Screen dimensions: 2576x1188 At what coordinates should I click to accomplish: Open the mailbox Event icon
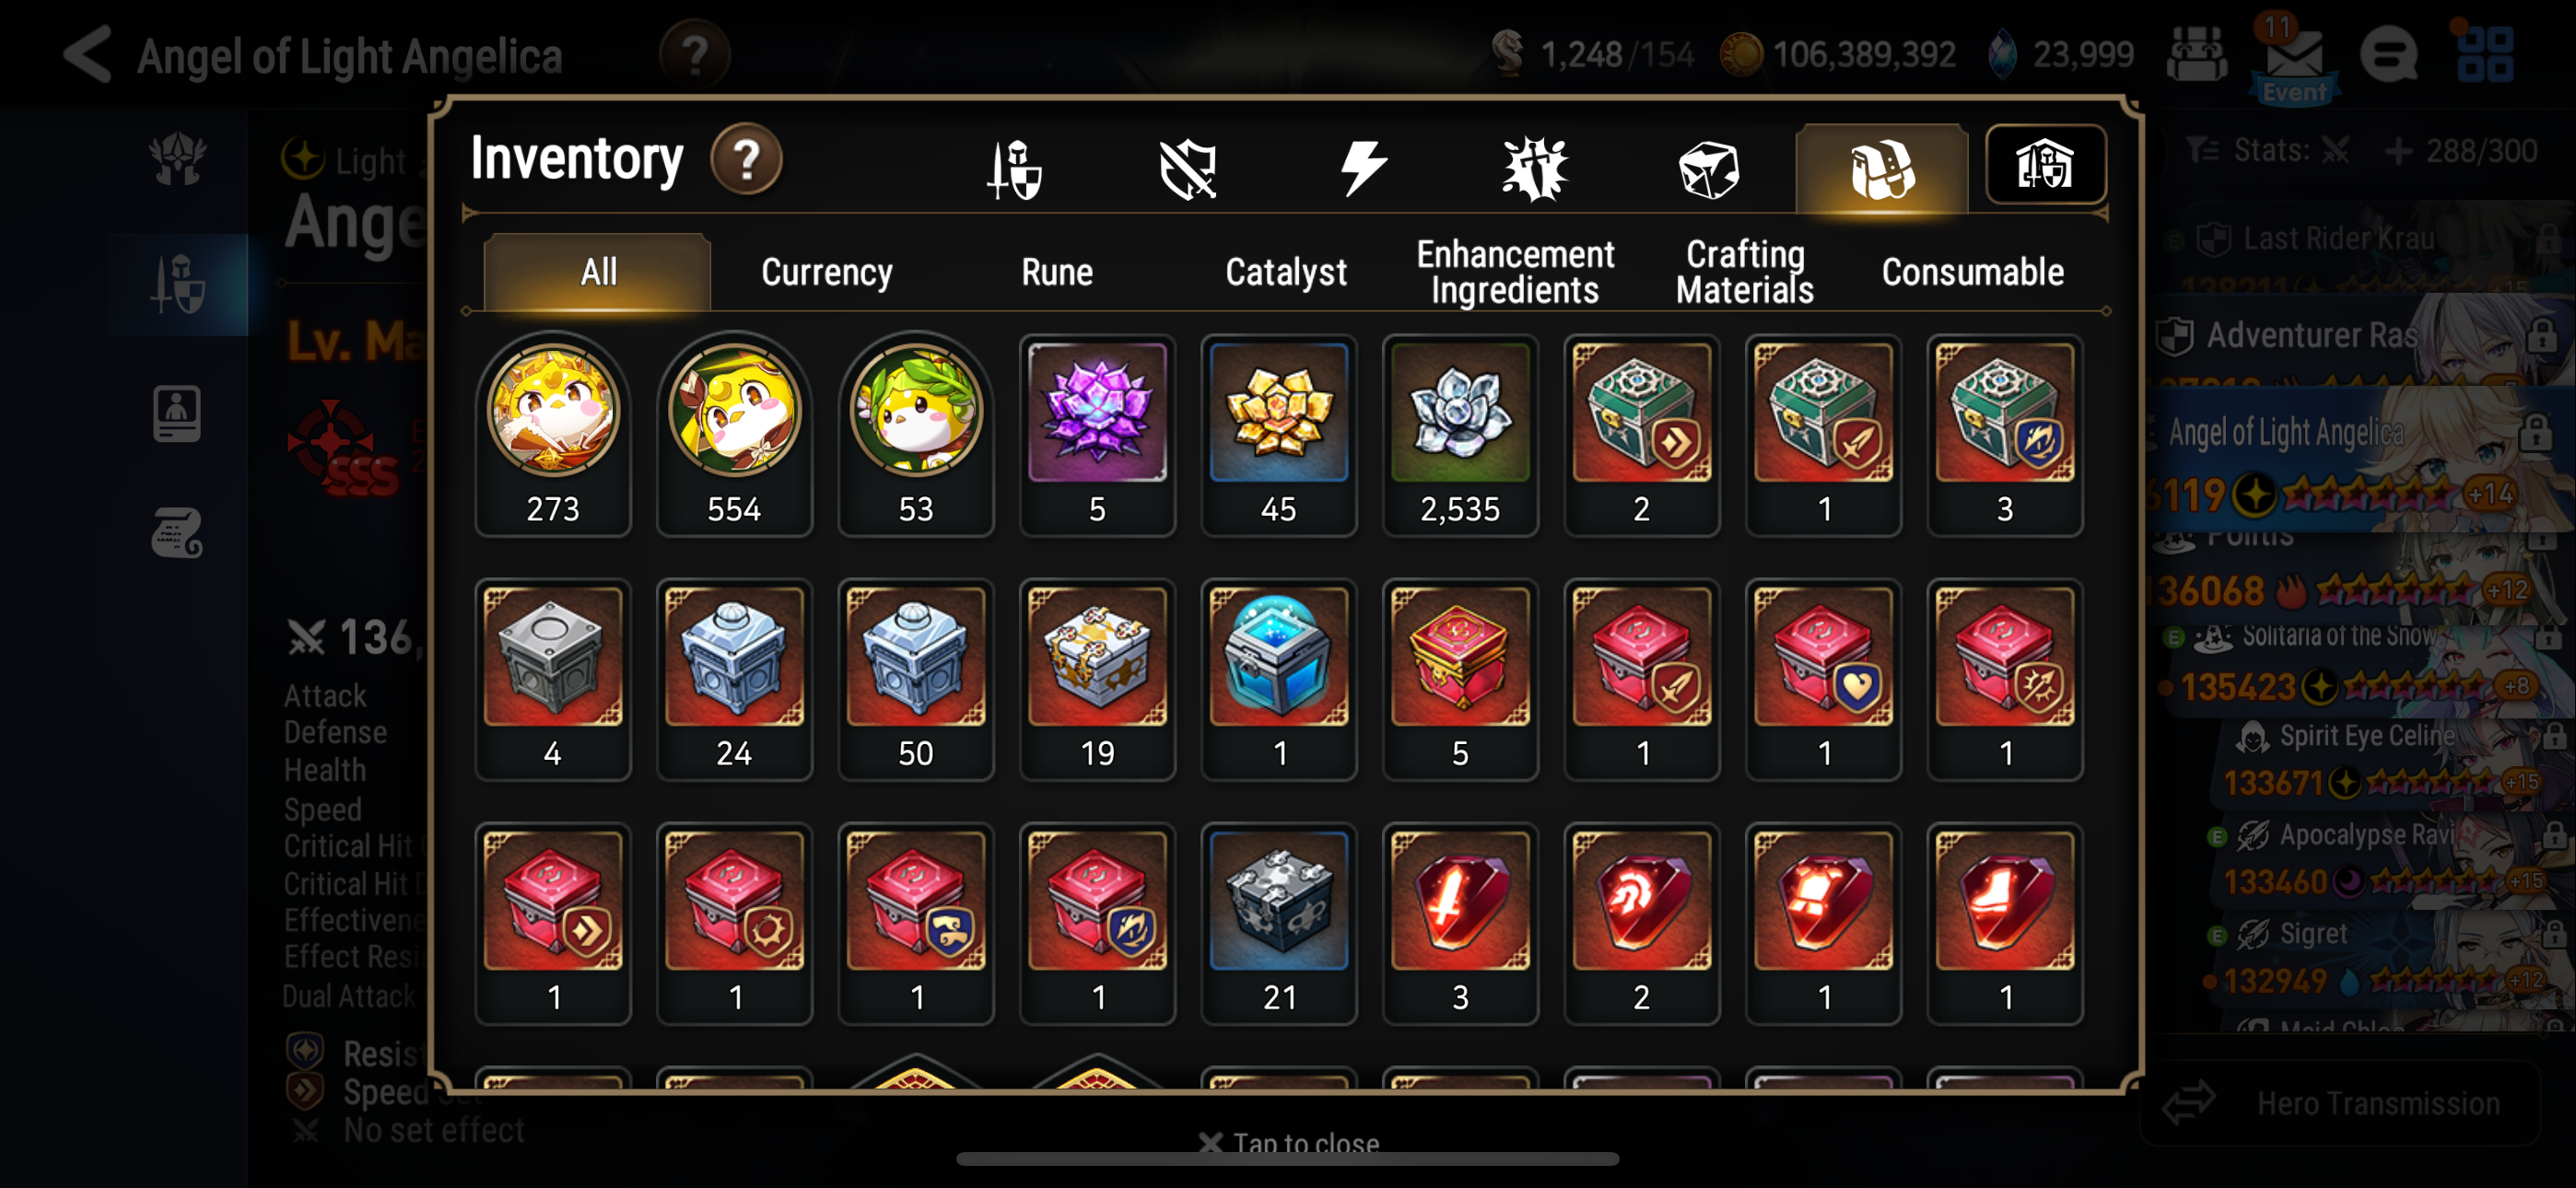coord(2294,60)
